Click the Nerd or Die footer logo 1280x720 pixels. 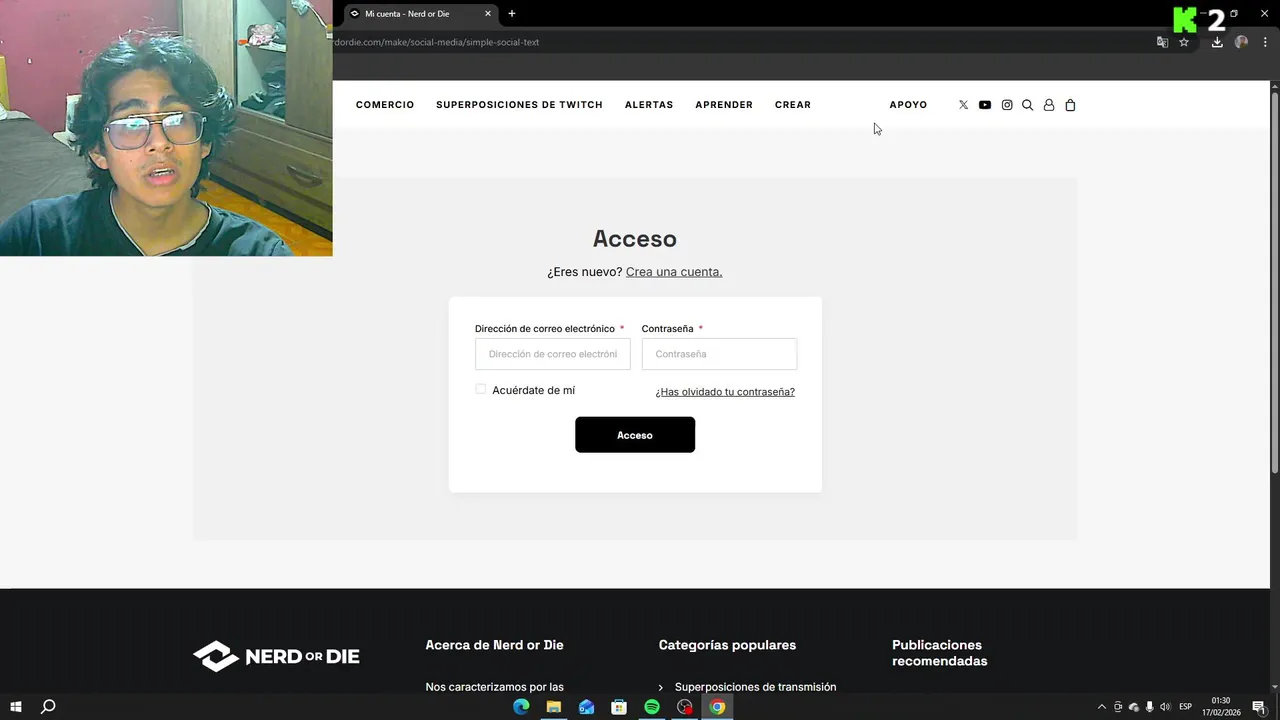coord(276,656)
